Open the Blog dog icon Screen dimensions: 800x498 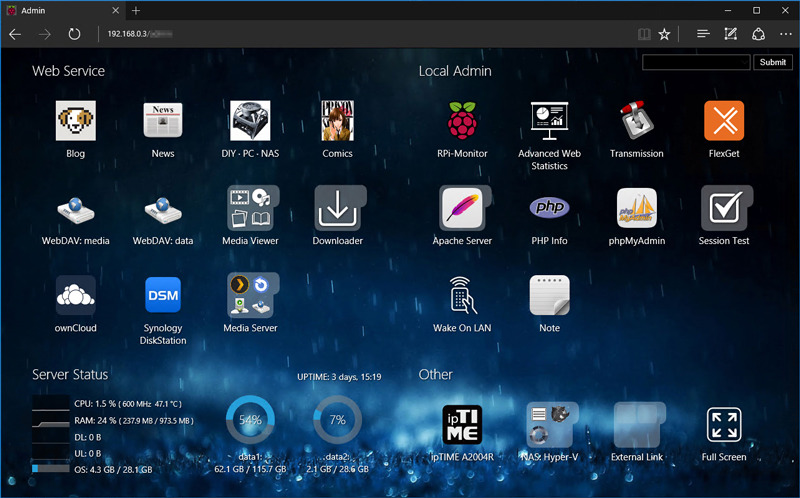pos(76,120)
